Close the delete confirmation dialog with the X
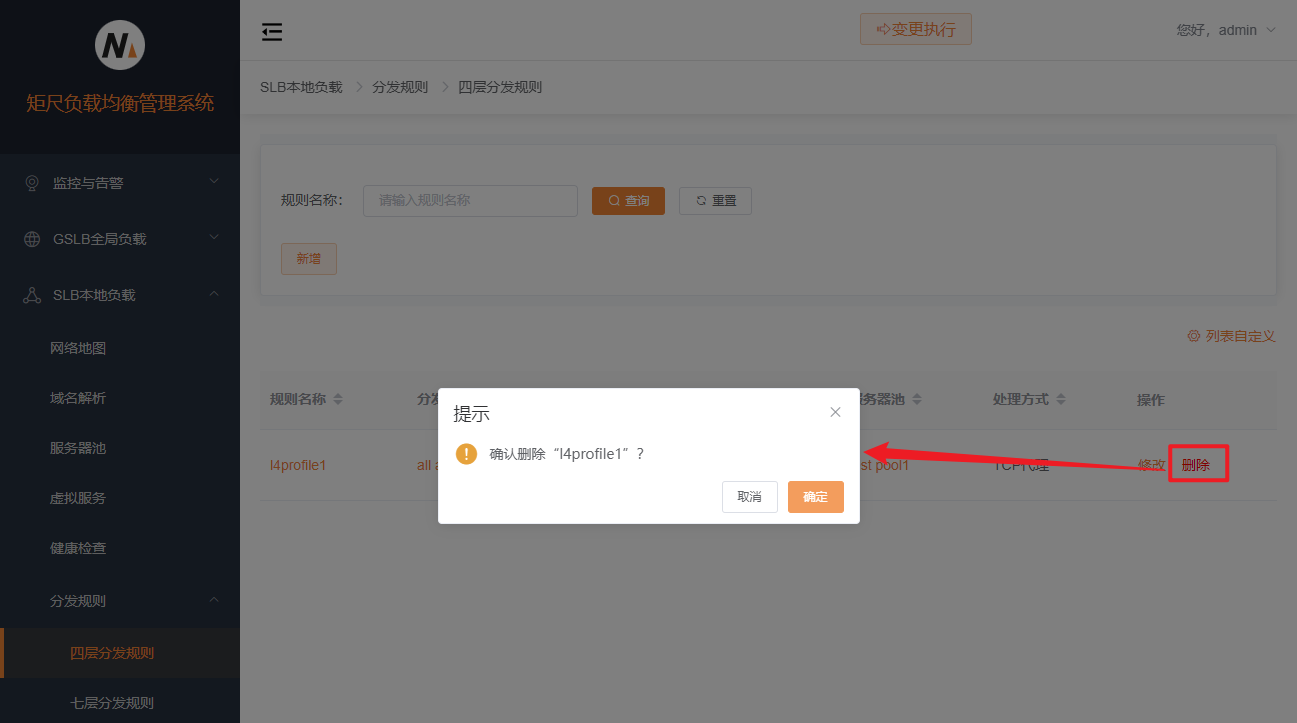This screenshot has width=1297, height=723. pos(835,411)
